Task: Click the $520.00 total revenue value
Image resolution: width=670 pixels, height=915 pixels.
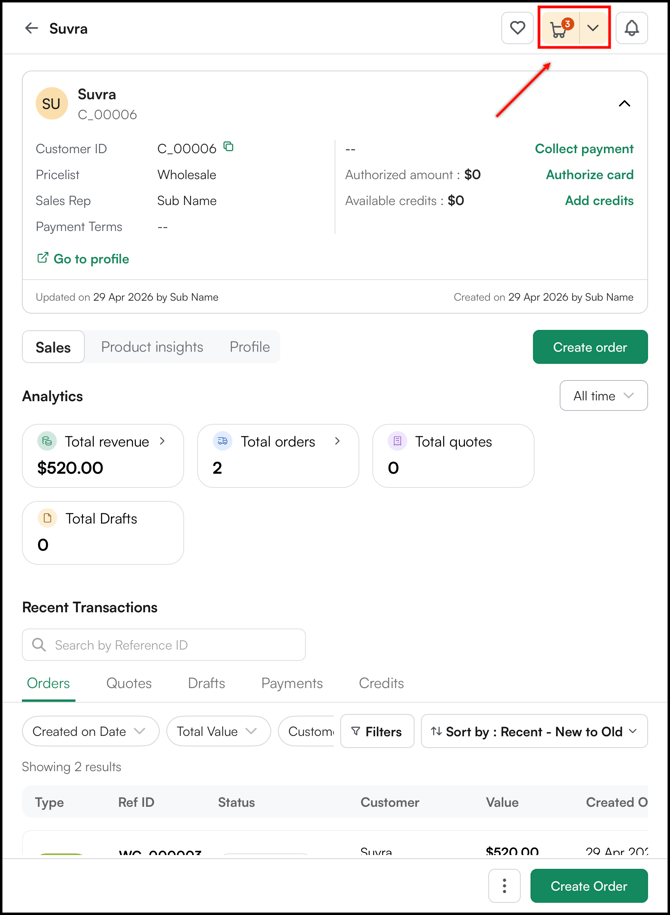Action: tap(70, 467)
